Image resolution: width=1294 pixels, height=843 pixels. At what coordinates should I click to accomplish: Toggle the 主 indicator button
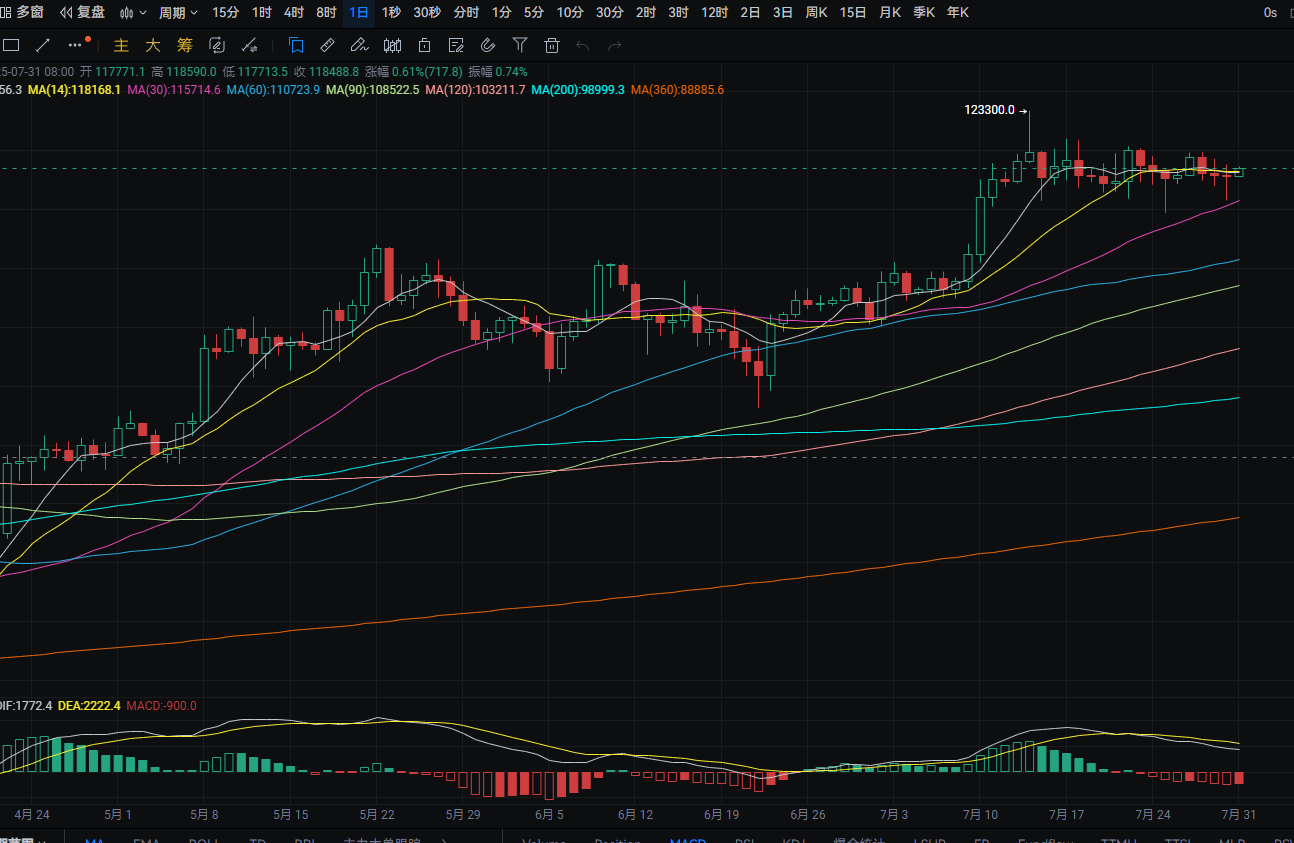tap(121, 45)
